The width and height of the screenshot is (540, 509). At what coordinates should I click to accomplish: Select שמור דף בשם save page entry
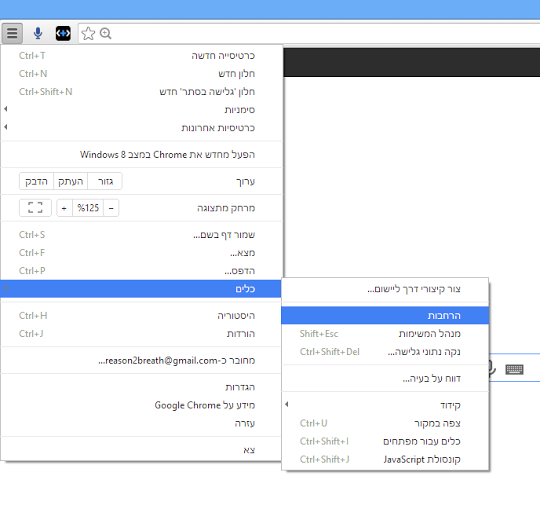coord(141,235)
